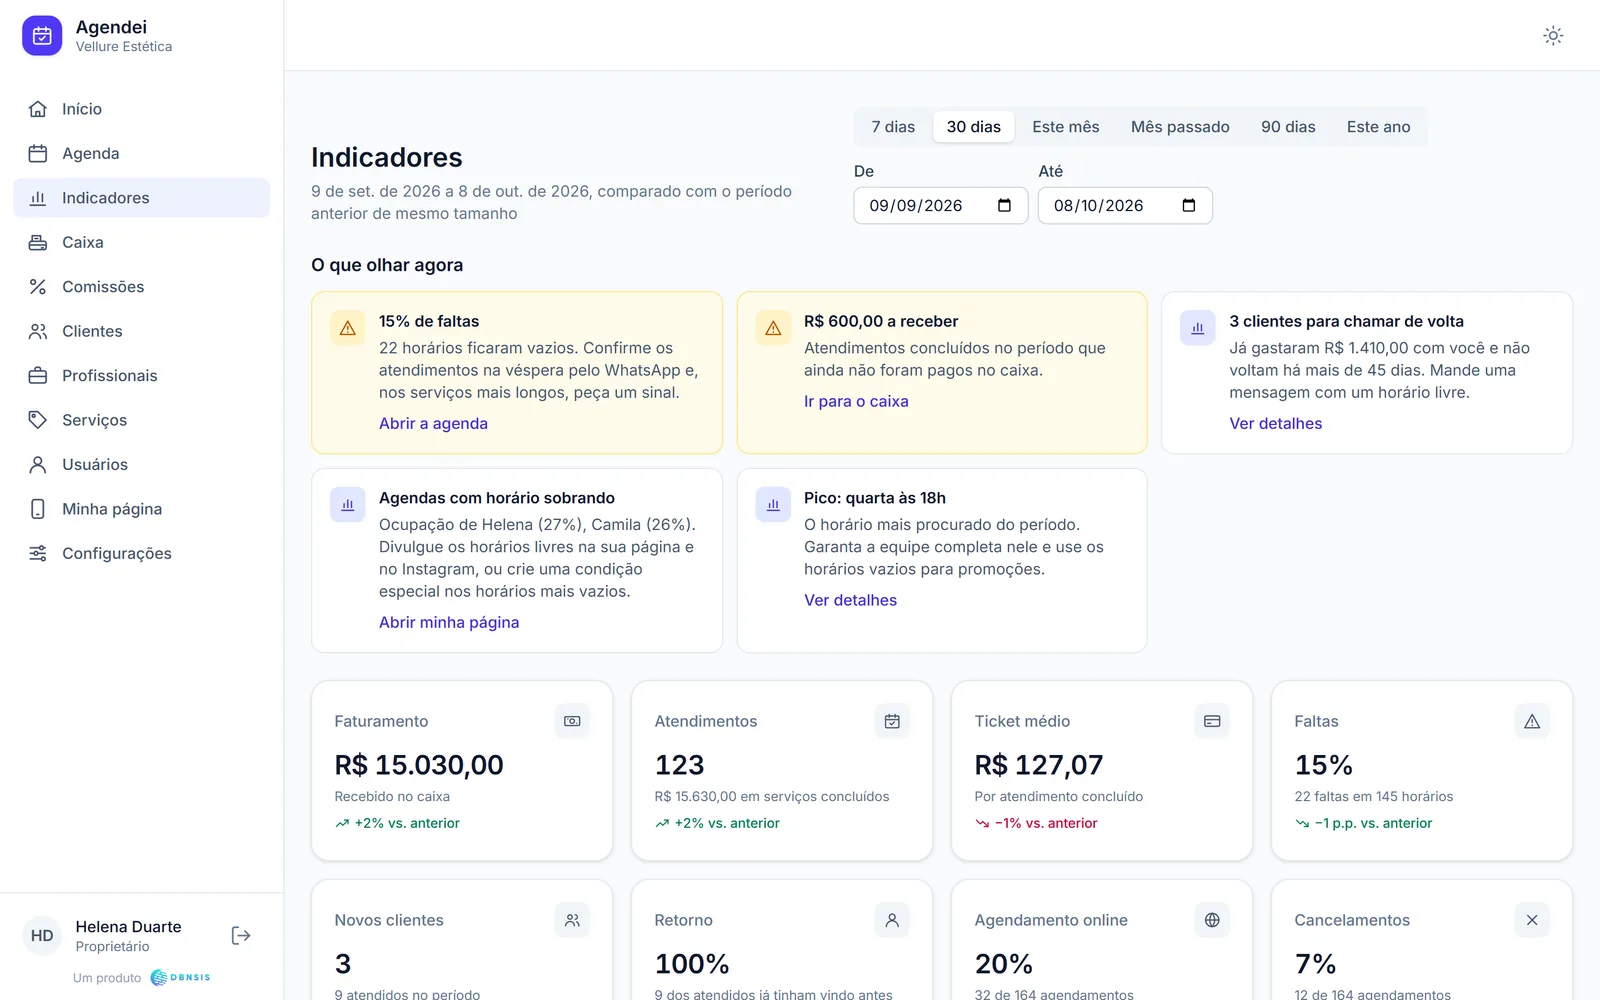Click chart icon on Pico: quarta às 18h card
Image resolution: width=1600 pixels, height=1000 pixels.
773,505
